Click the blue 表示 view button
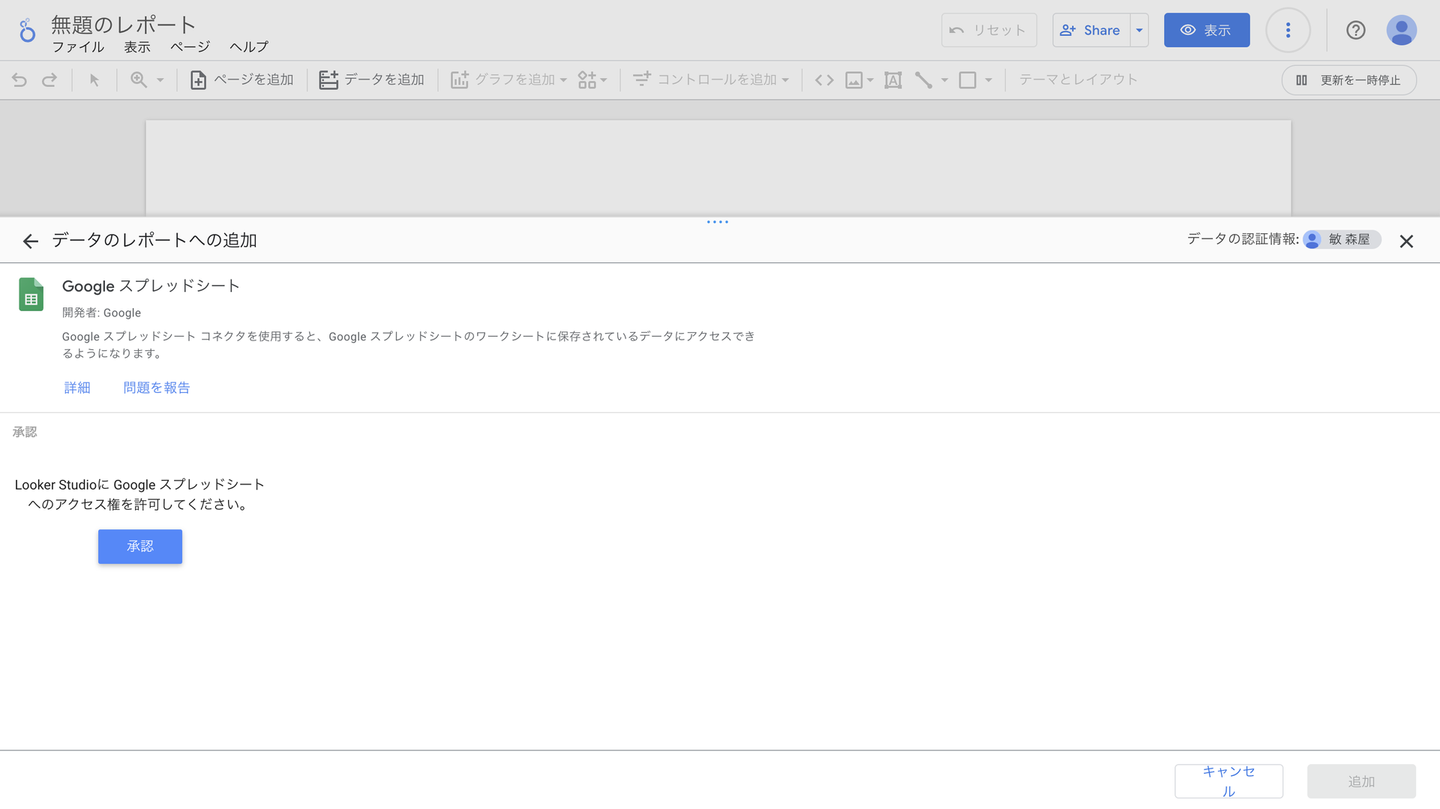This screenshot has width=1440, height=809. coord(1207,30)
